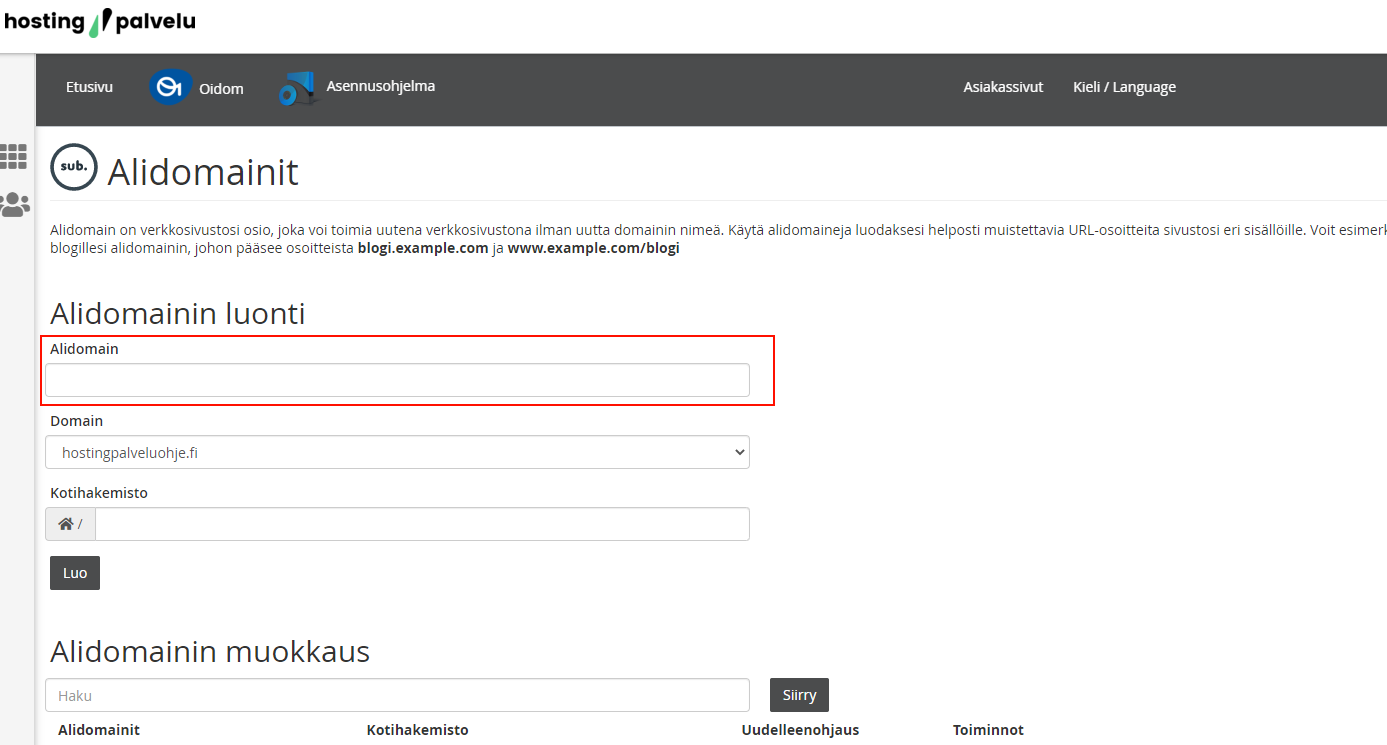Image resolution: width=1387 pixels, height=745 pixels.
Task: Open the grid apps icon in sidebar
Action: 14,156
